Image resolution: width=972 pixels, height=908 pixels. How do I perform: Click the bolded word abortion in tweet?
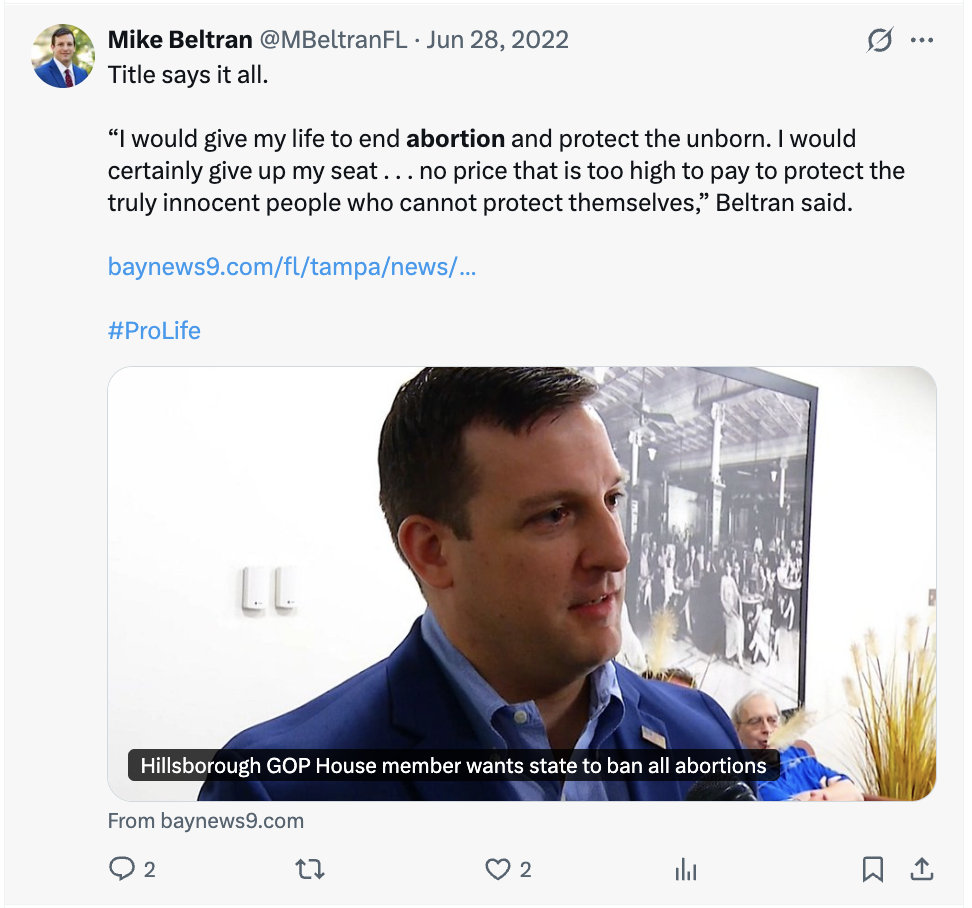455,139
